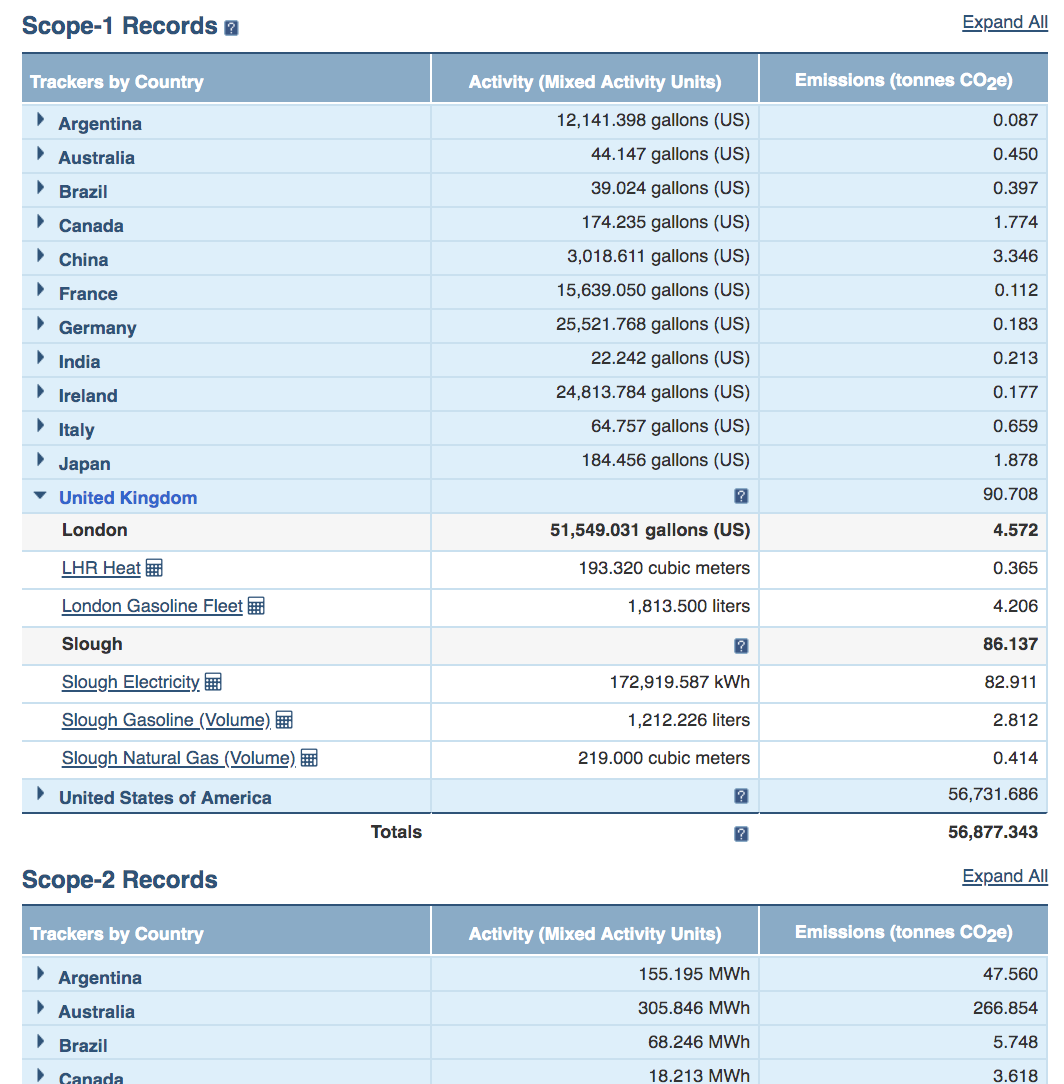1064x1084 pixels.
Task: Open the Slough Electricity tracker link
Action: click(x=131, y=682)
